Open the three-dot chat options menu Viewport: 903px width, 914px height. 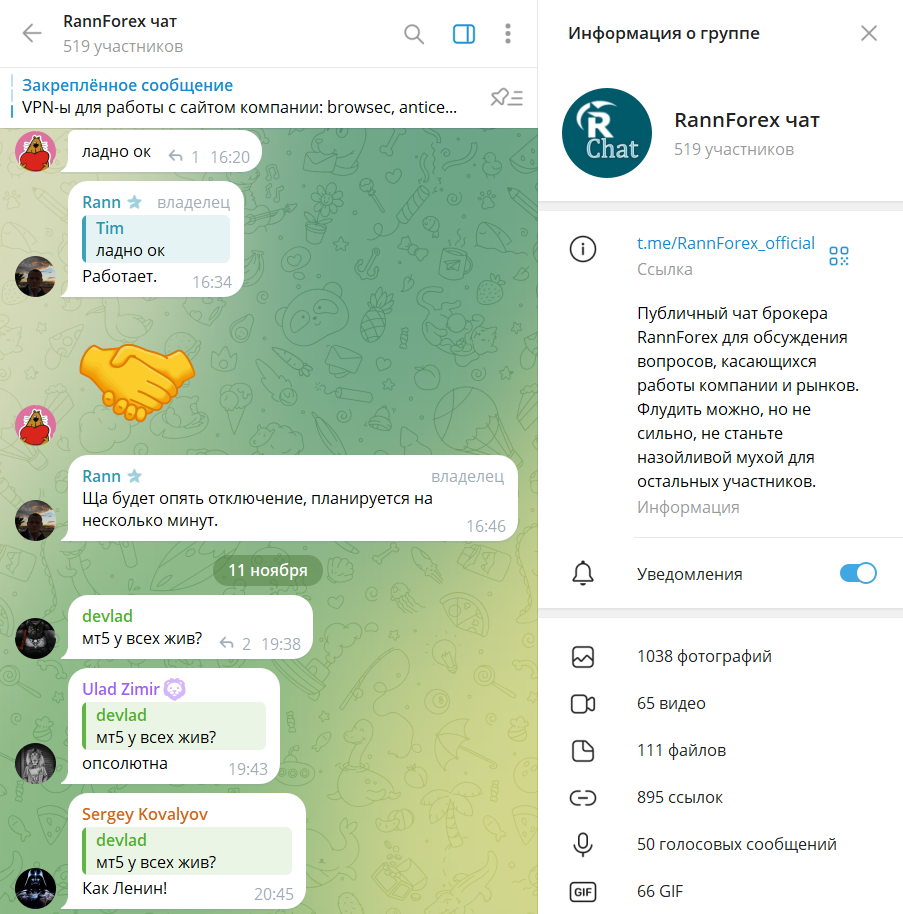(x=508, y=34)
